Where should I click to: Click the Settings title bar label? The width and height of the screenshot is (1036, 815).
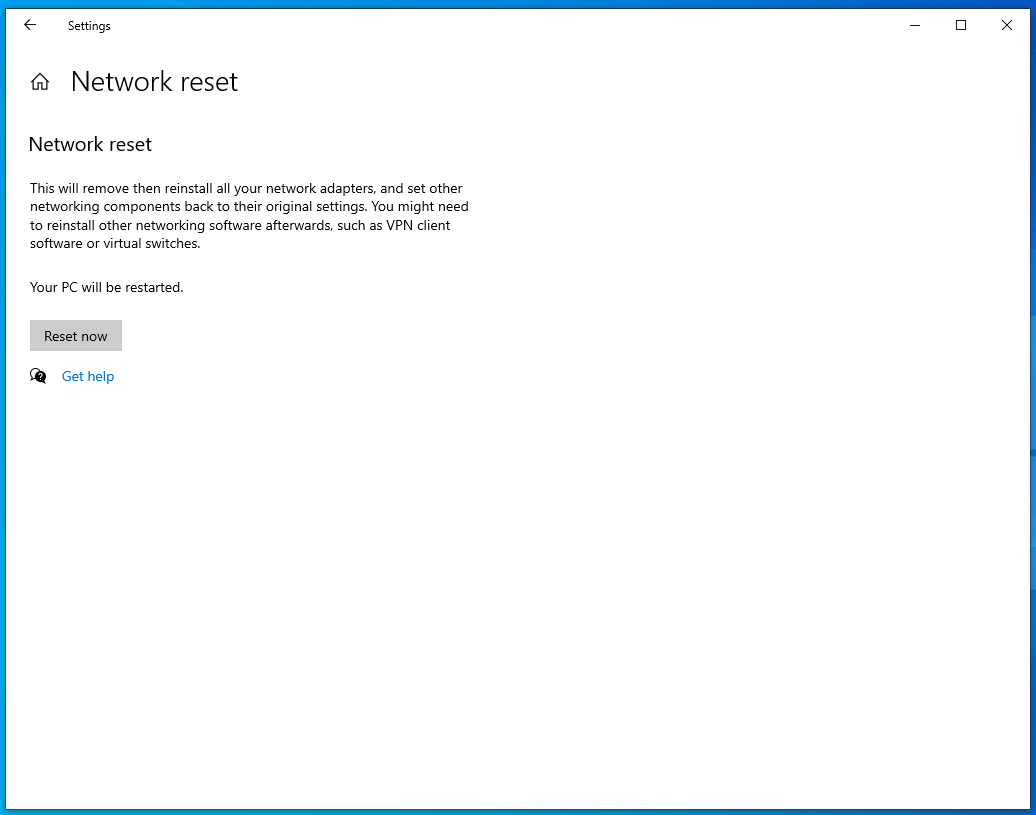pyautogui.click(x=89, y=26)
